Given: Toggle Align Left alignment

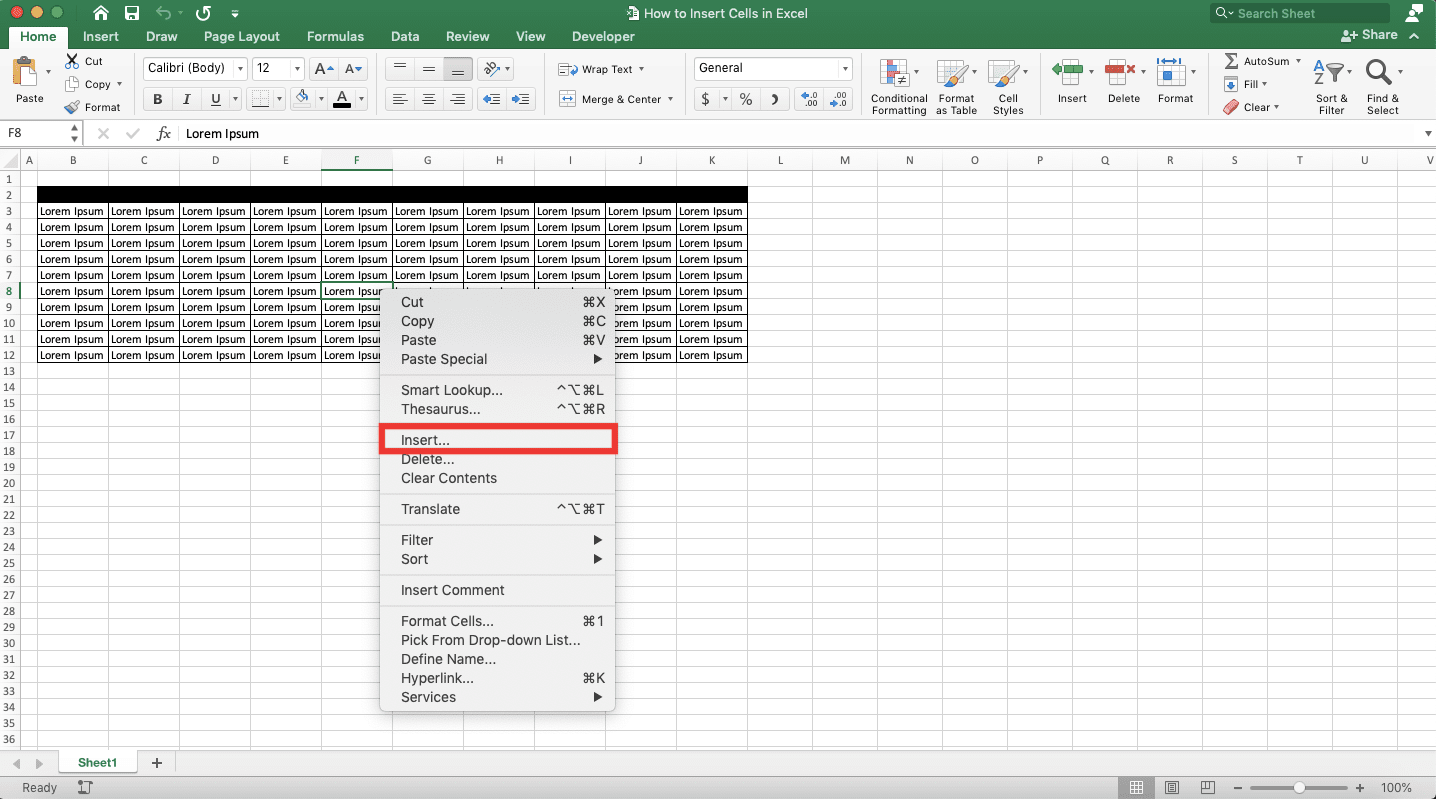Looking at the screenshot, I should click(x=399, y=99).
